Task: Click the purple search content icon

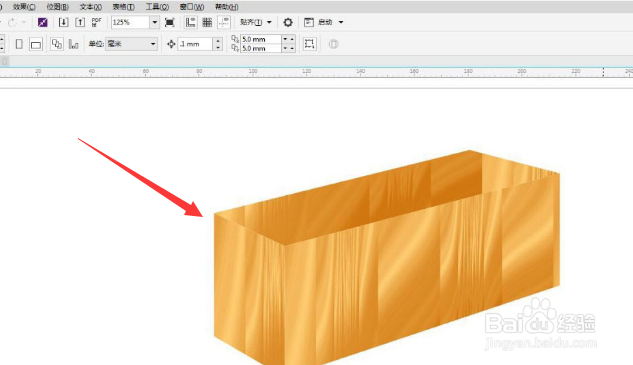Action: [x=42, y=22]
